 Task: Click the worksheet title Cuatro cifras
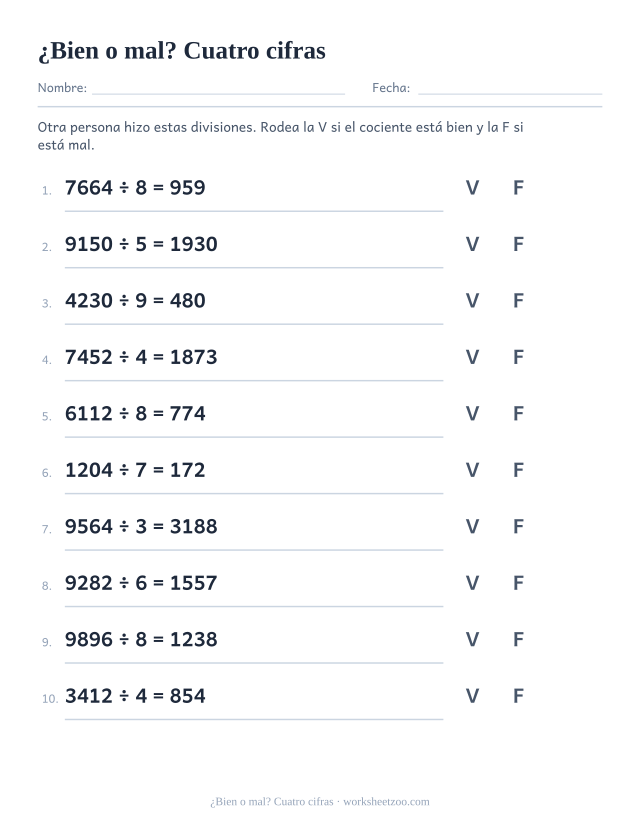tap(254, 51)
